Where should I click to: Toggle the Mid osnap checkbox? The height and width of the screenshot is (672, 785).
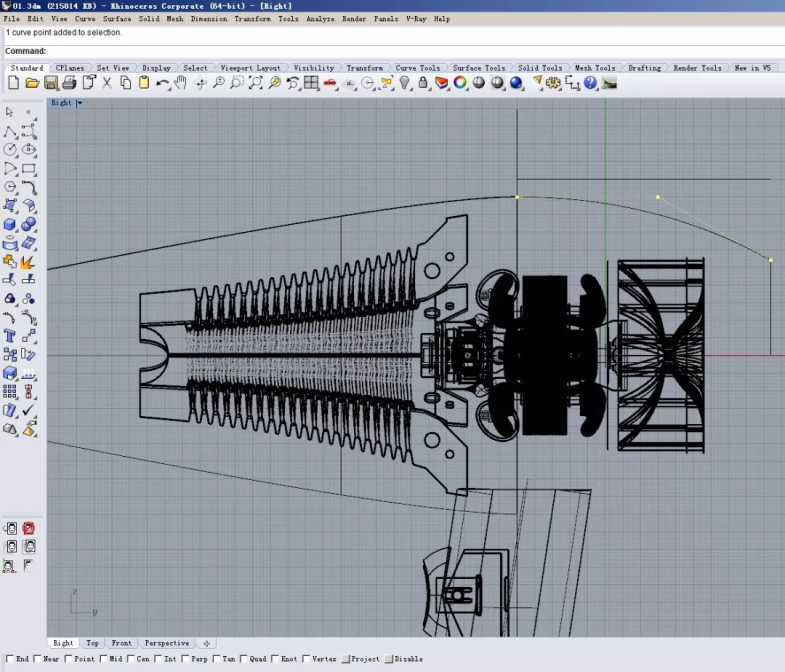tap(104, 659)
